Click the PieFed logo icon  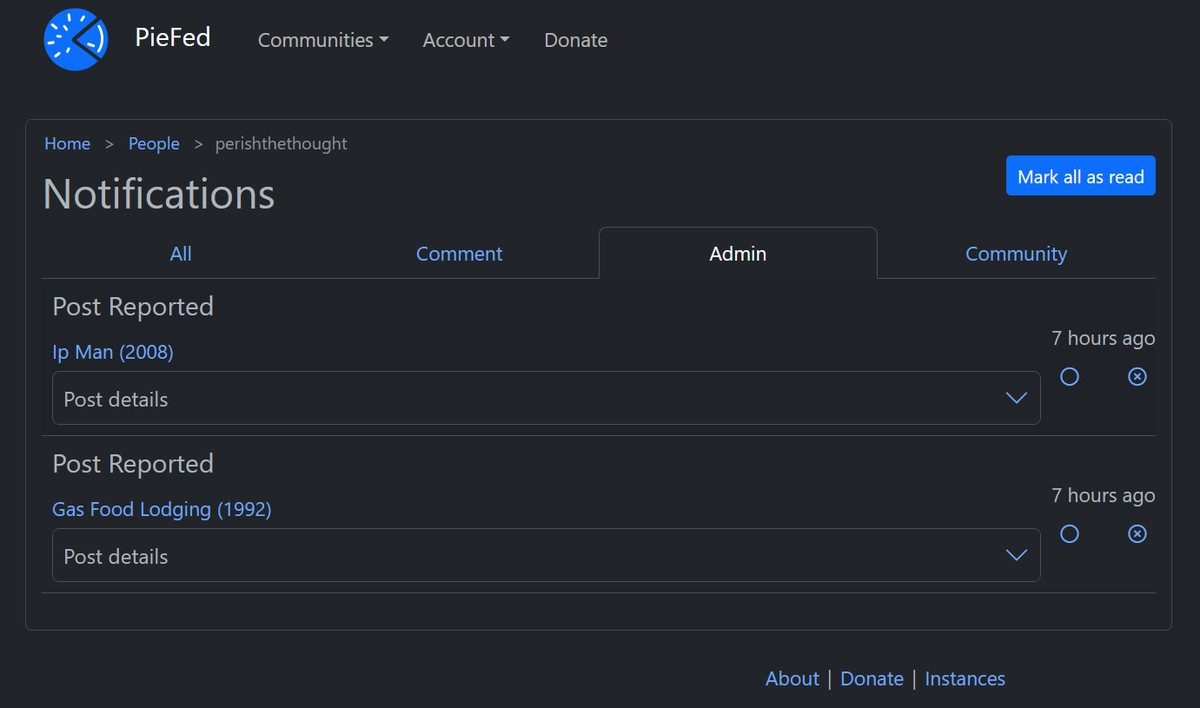tap(75, 40)
